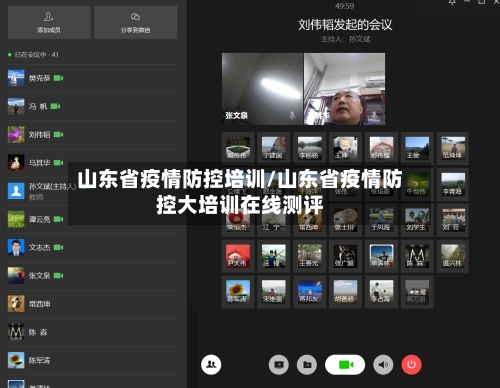Select 马其华 in the member list
The width and height of the screenshot is (500, 388).
(93, 163)
